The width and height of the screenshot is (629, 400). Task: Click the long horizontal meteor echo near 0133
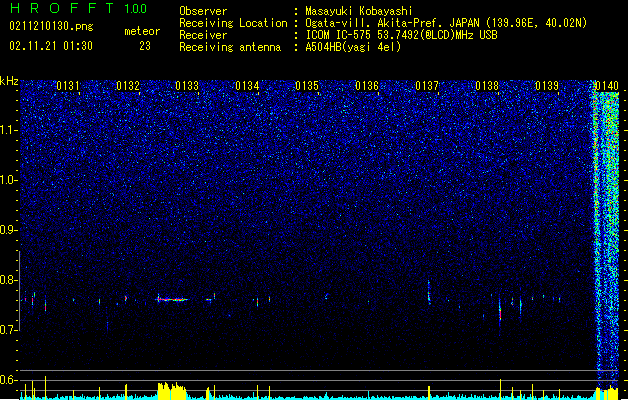[x=172, y=299]
